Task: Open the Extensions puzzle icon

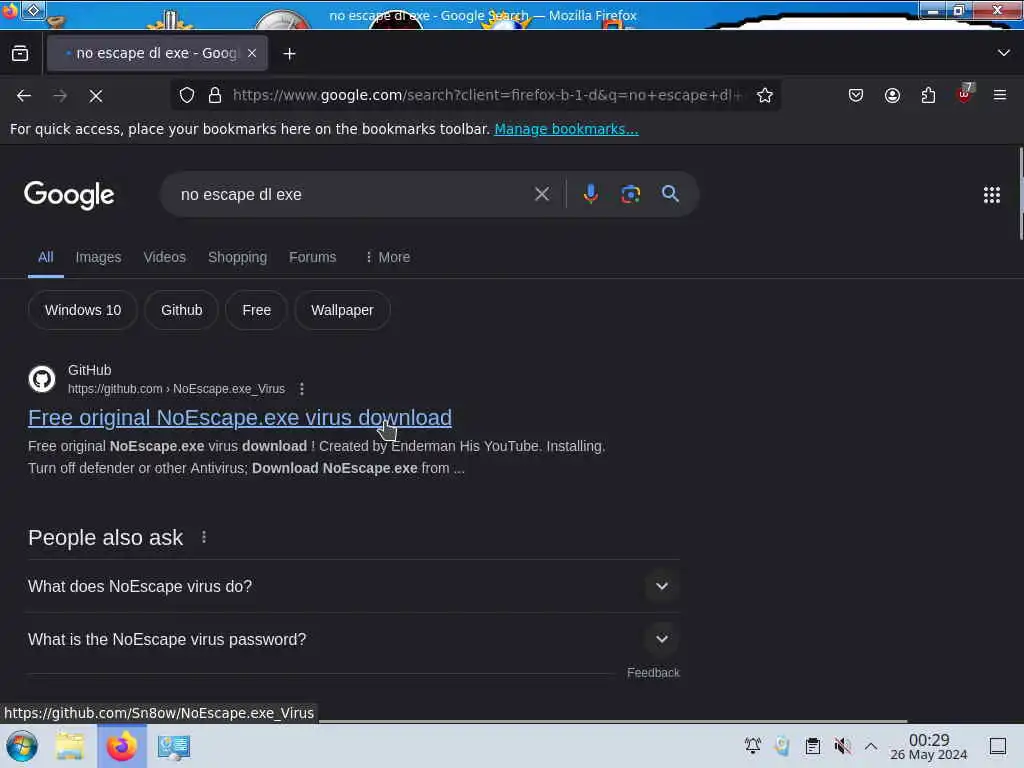Action: pyautogui.click(x=928, y=95)
